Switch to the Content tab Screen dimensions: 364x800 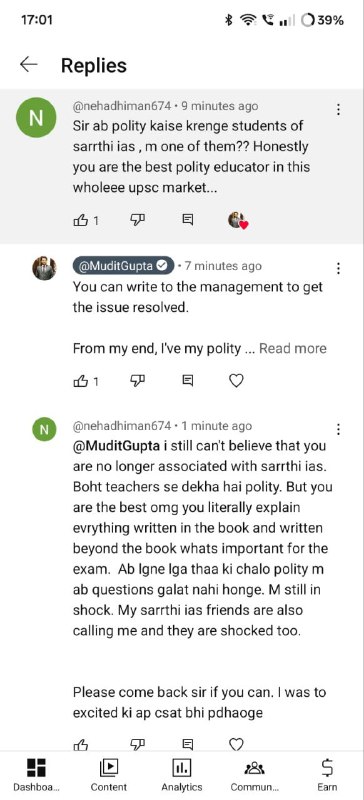pyautogui.click(x=109, y=774)
